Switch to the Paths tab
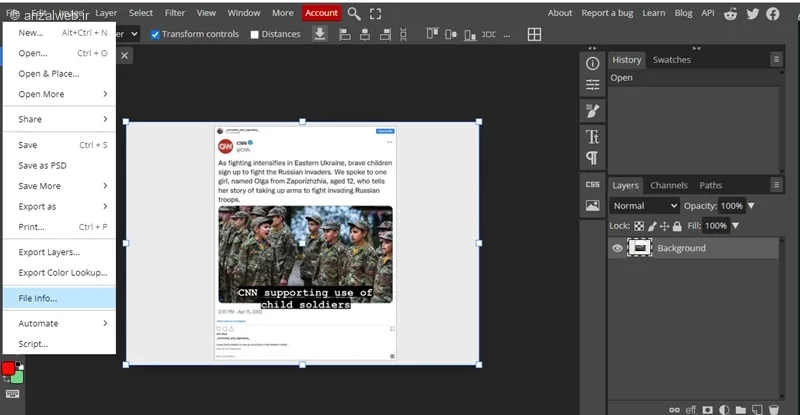 pyautogui.click(x=710, y=185)
